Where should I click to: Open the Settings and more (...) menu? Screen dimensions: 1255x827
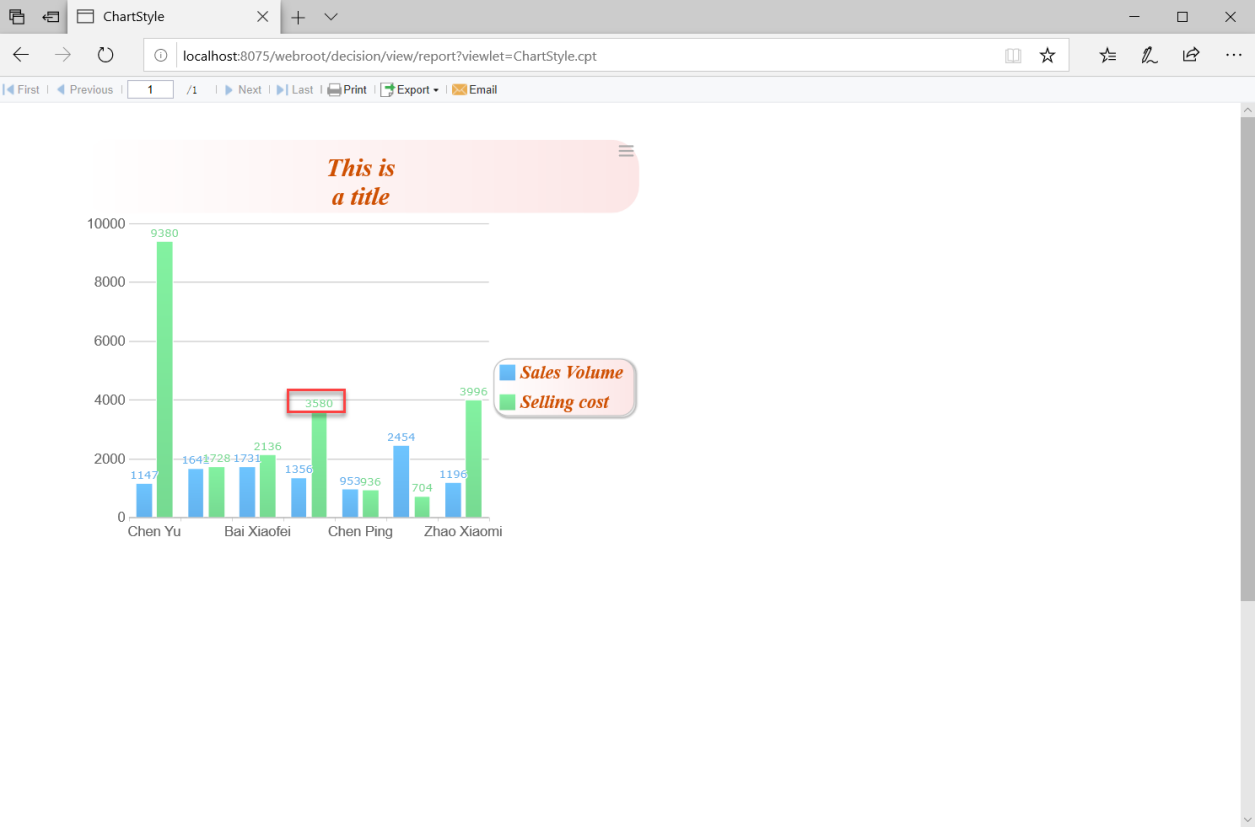point(1233,55)
